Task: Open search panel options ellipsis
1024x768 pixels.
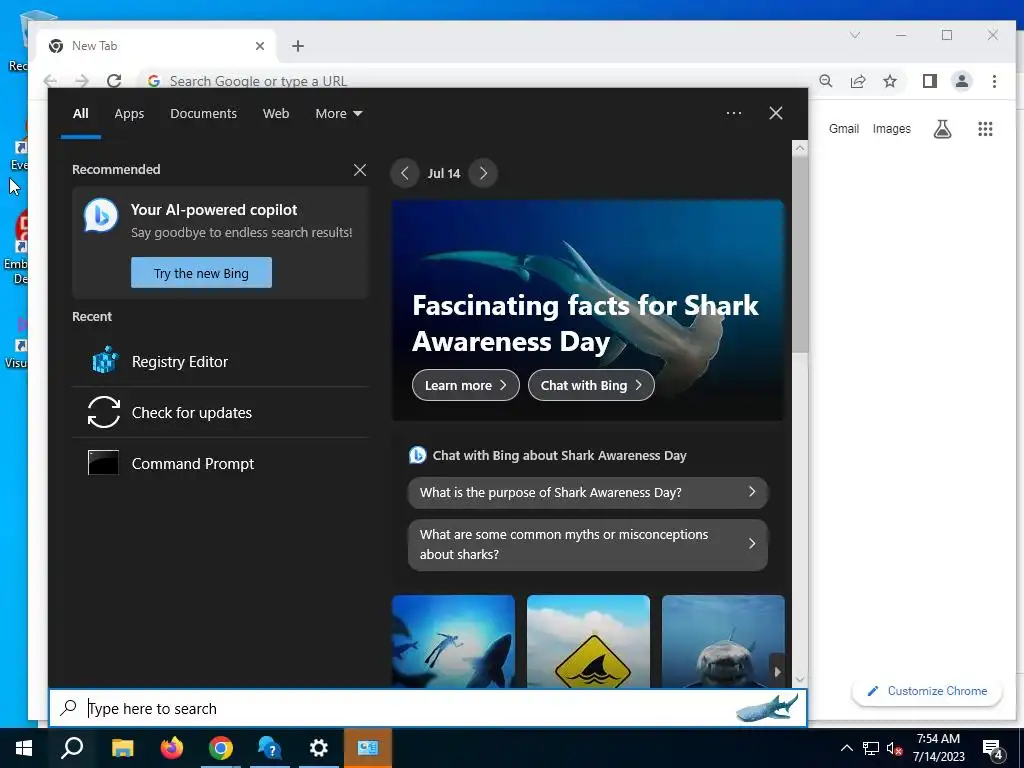Action: [x=734, y=113]
